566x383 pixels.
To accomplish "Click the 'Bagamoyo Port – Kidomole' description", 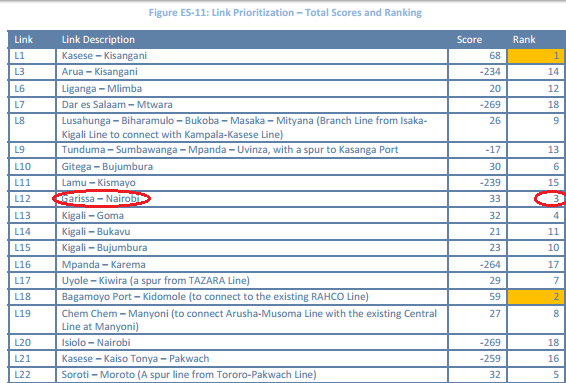I will pyautogui.click(x=215, y=297).
